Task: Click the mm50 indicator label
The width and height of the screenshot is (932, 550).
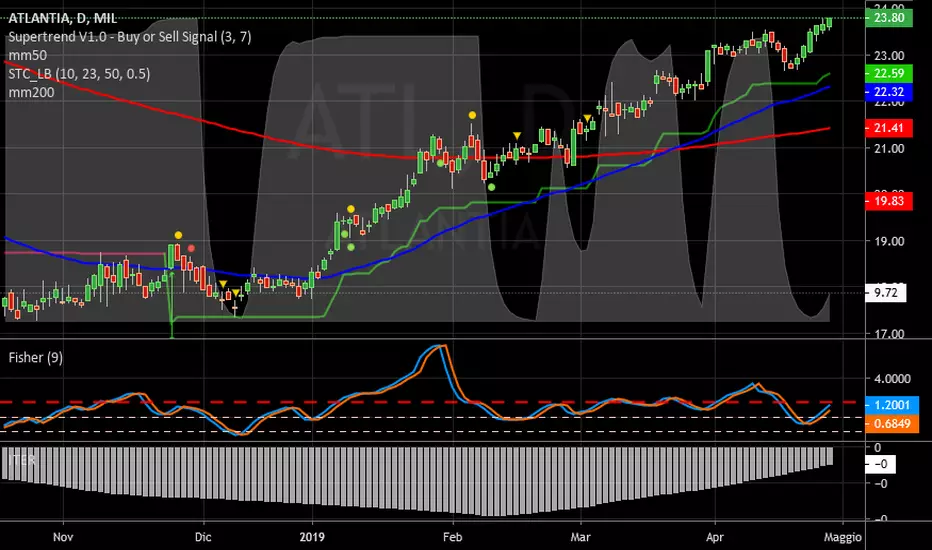Action: pos(27,55)
